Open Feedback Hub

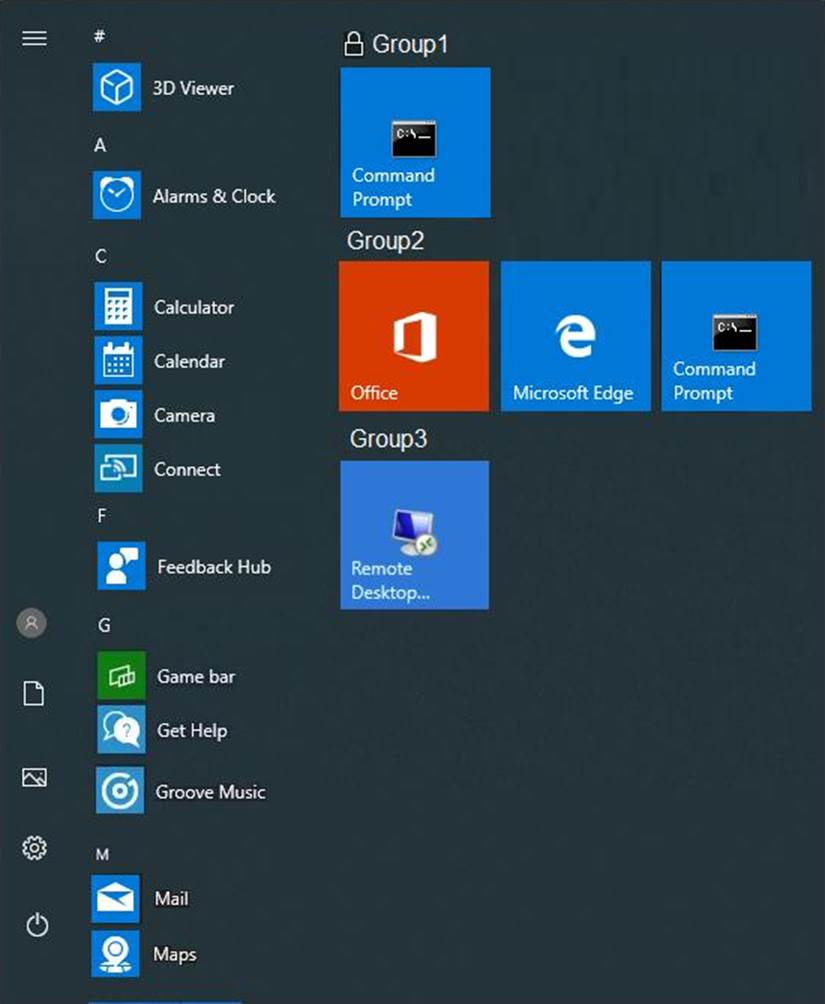coord(121,566)
